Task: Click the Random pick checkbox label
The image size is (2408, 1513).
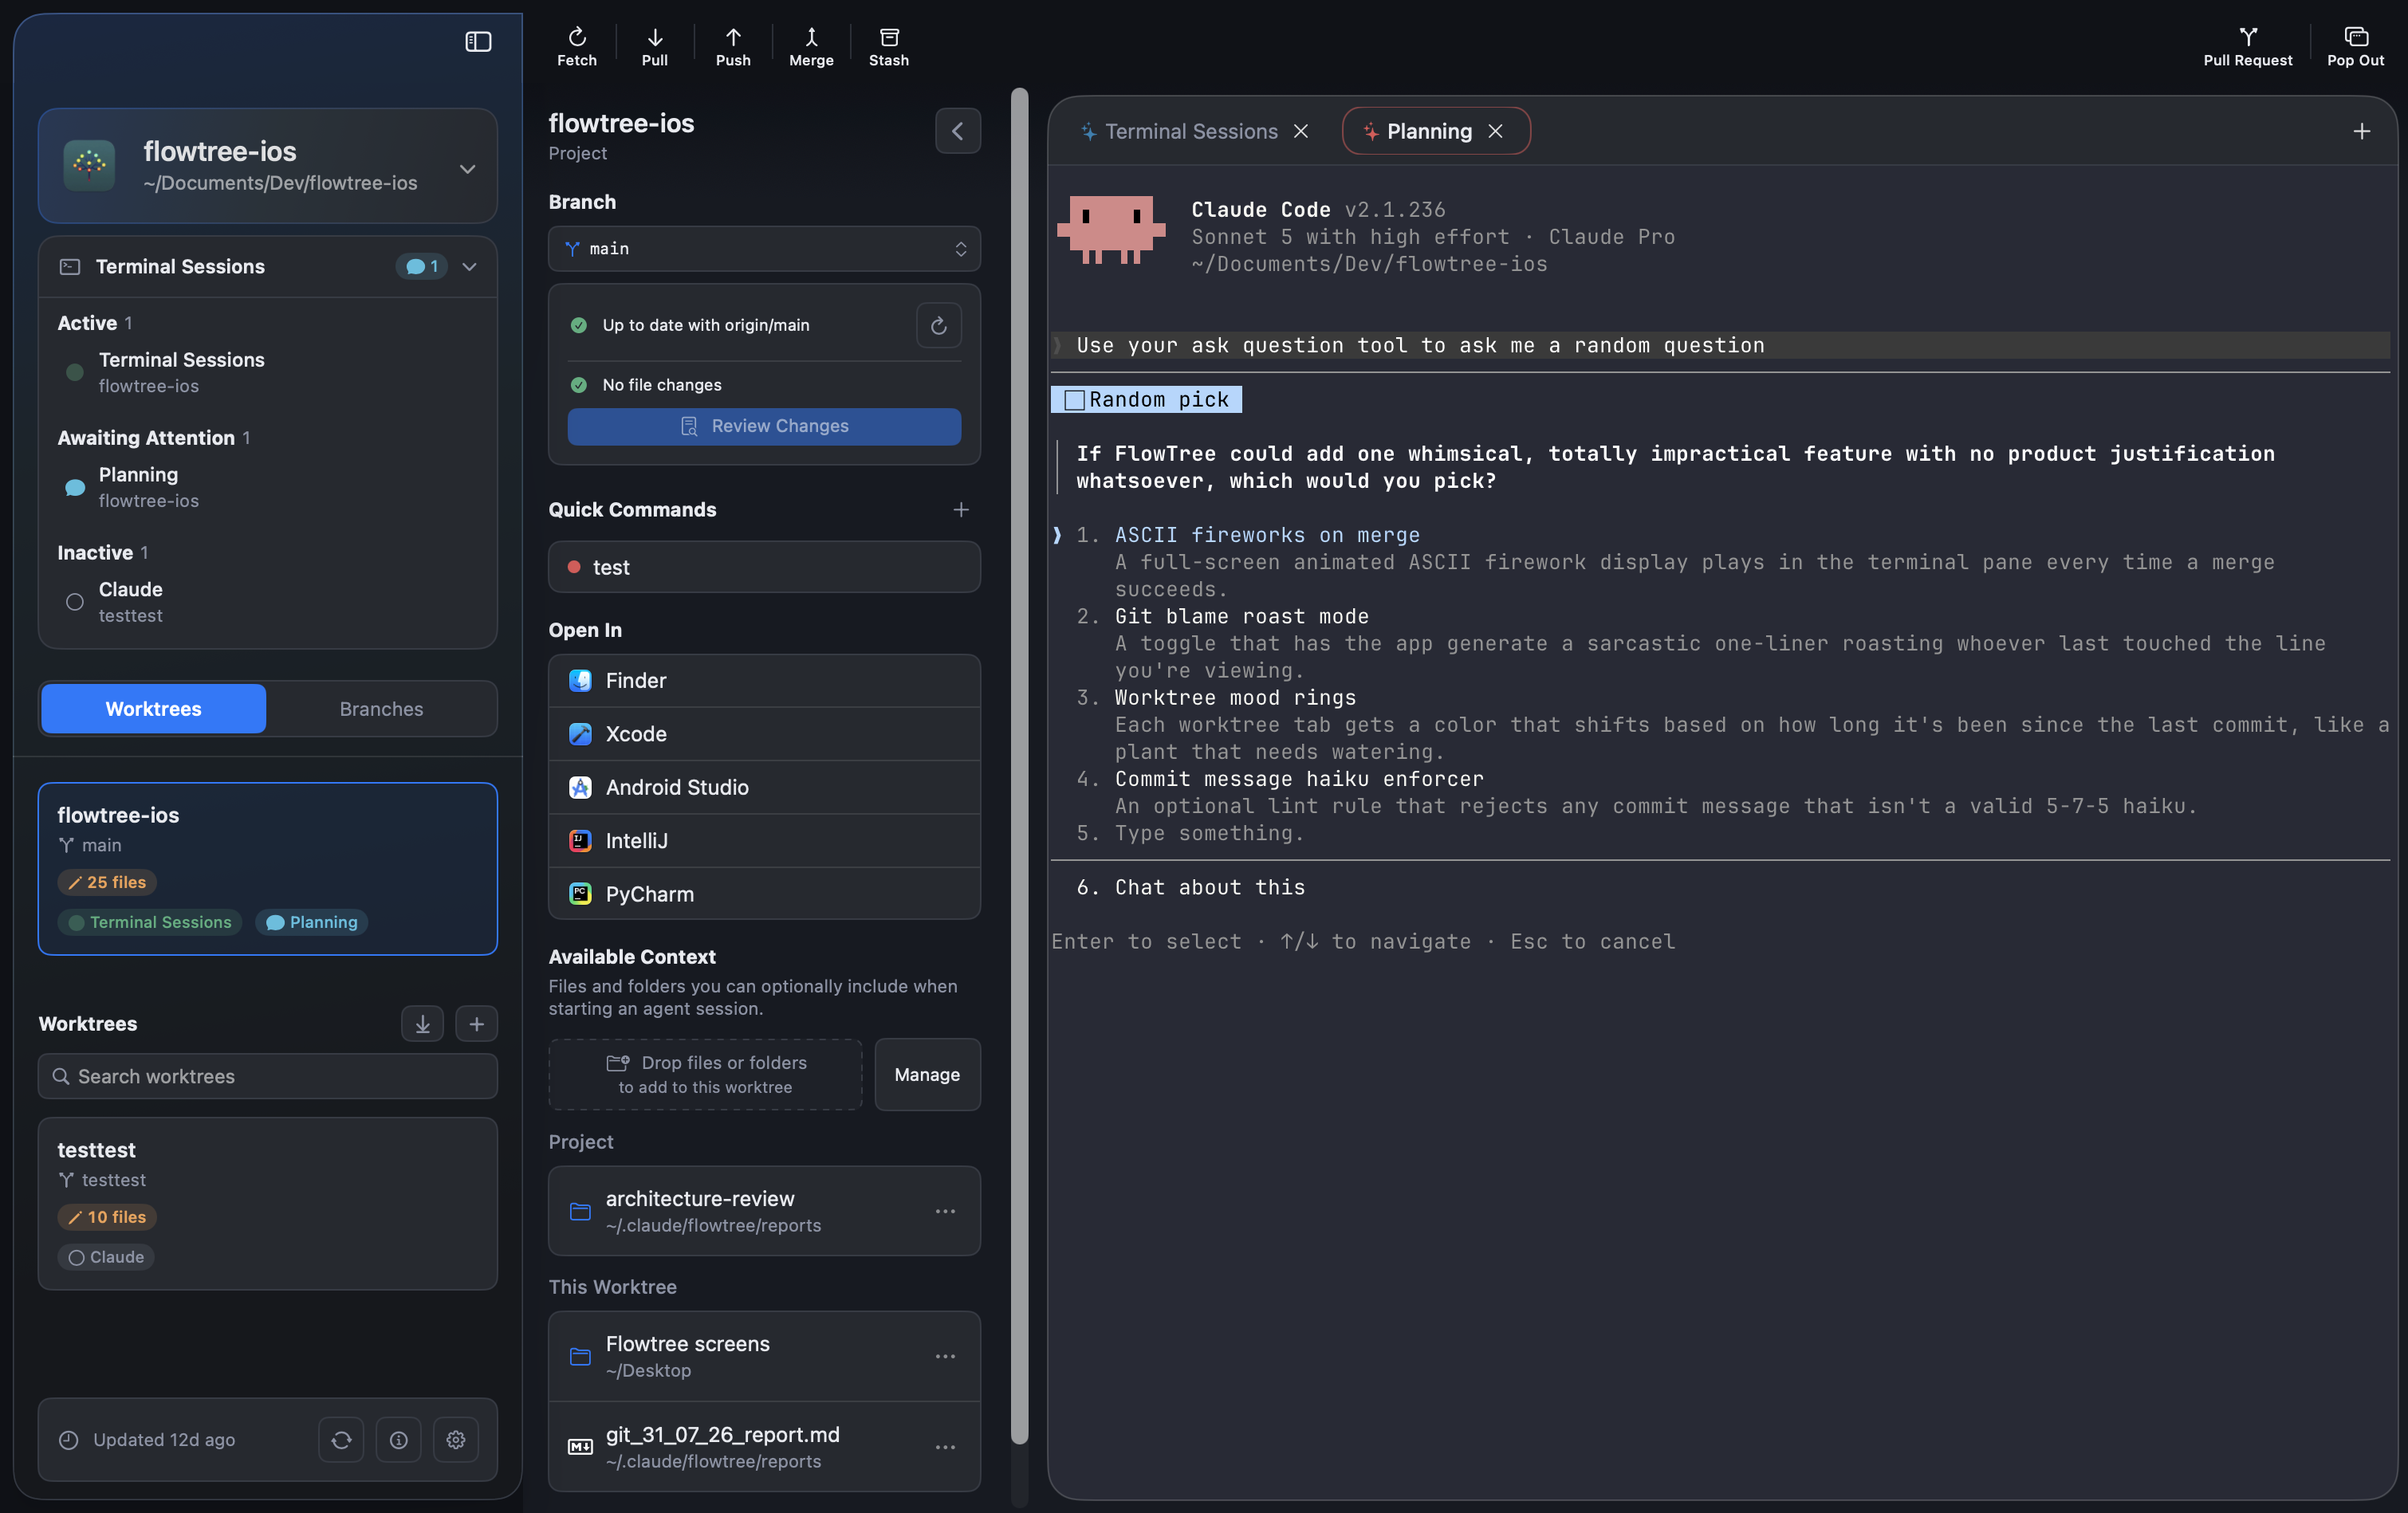Action: pos(1146,400)
